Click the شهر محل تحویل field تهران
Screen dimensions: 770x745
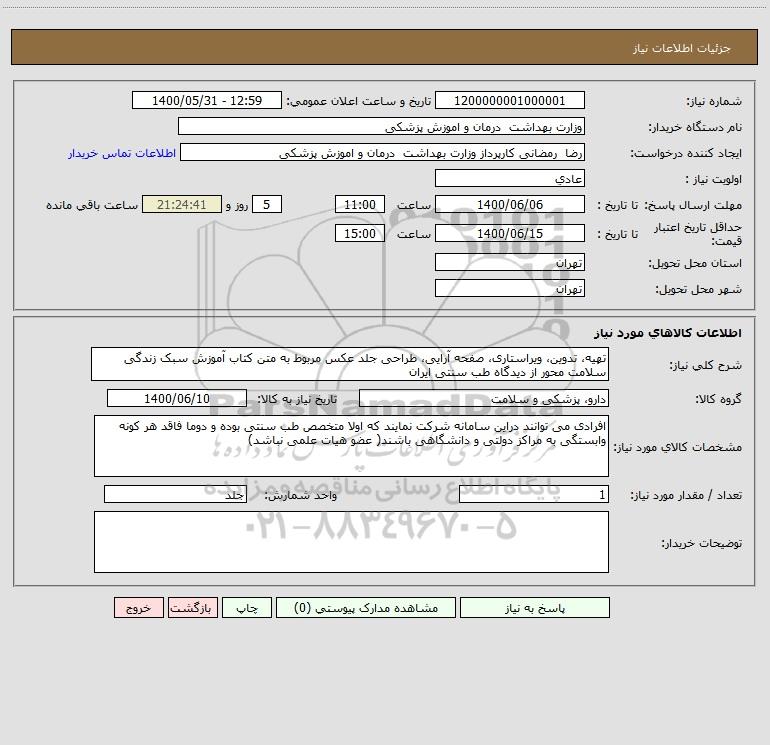[x=510, y=288]
